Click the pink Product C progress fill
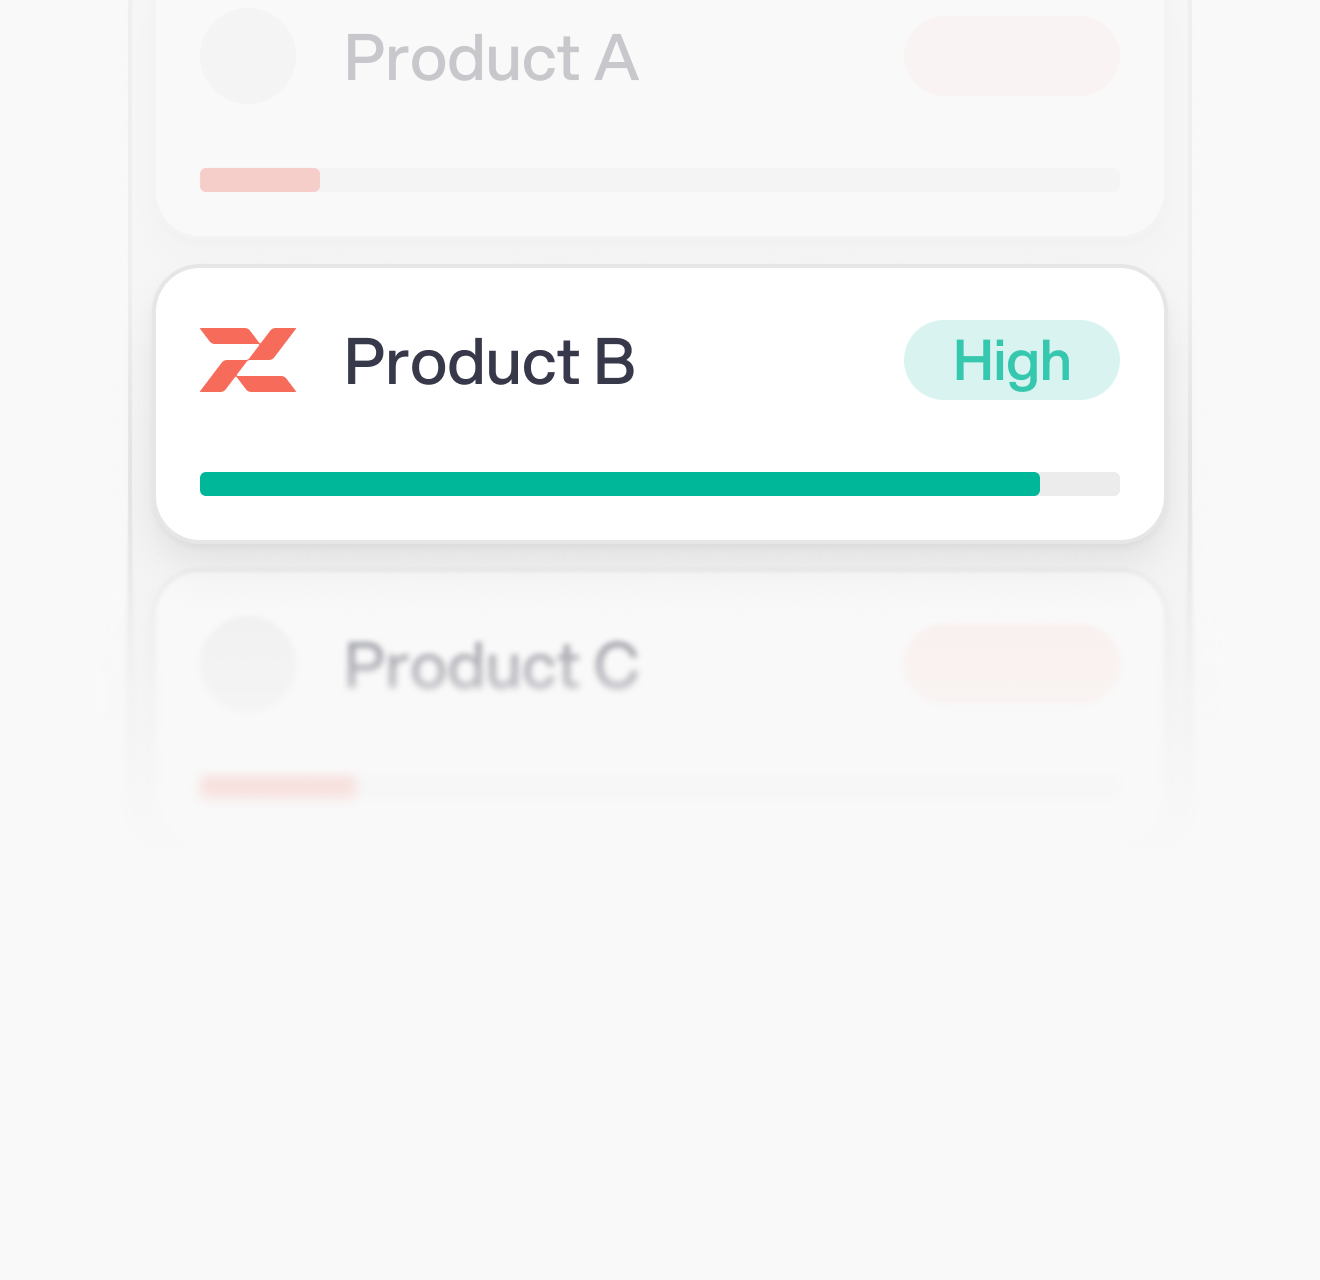Viewport: 1320px width, 1280px height. [278, 787]
